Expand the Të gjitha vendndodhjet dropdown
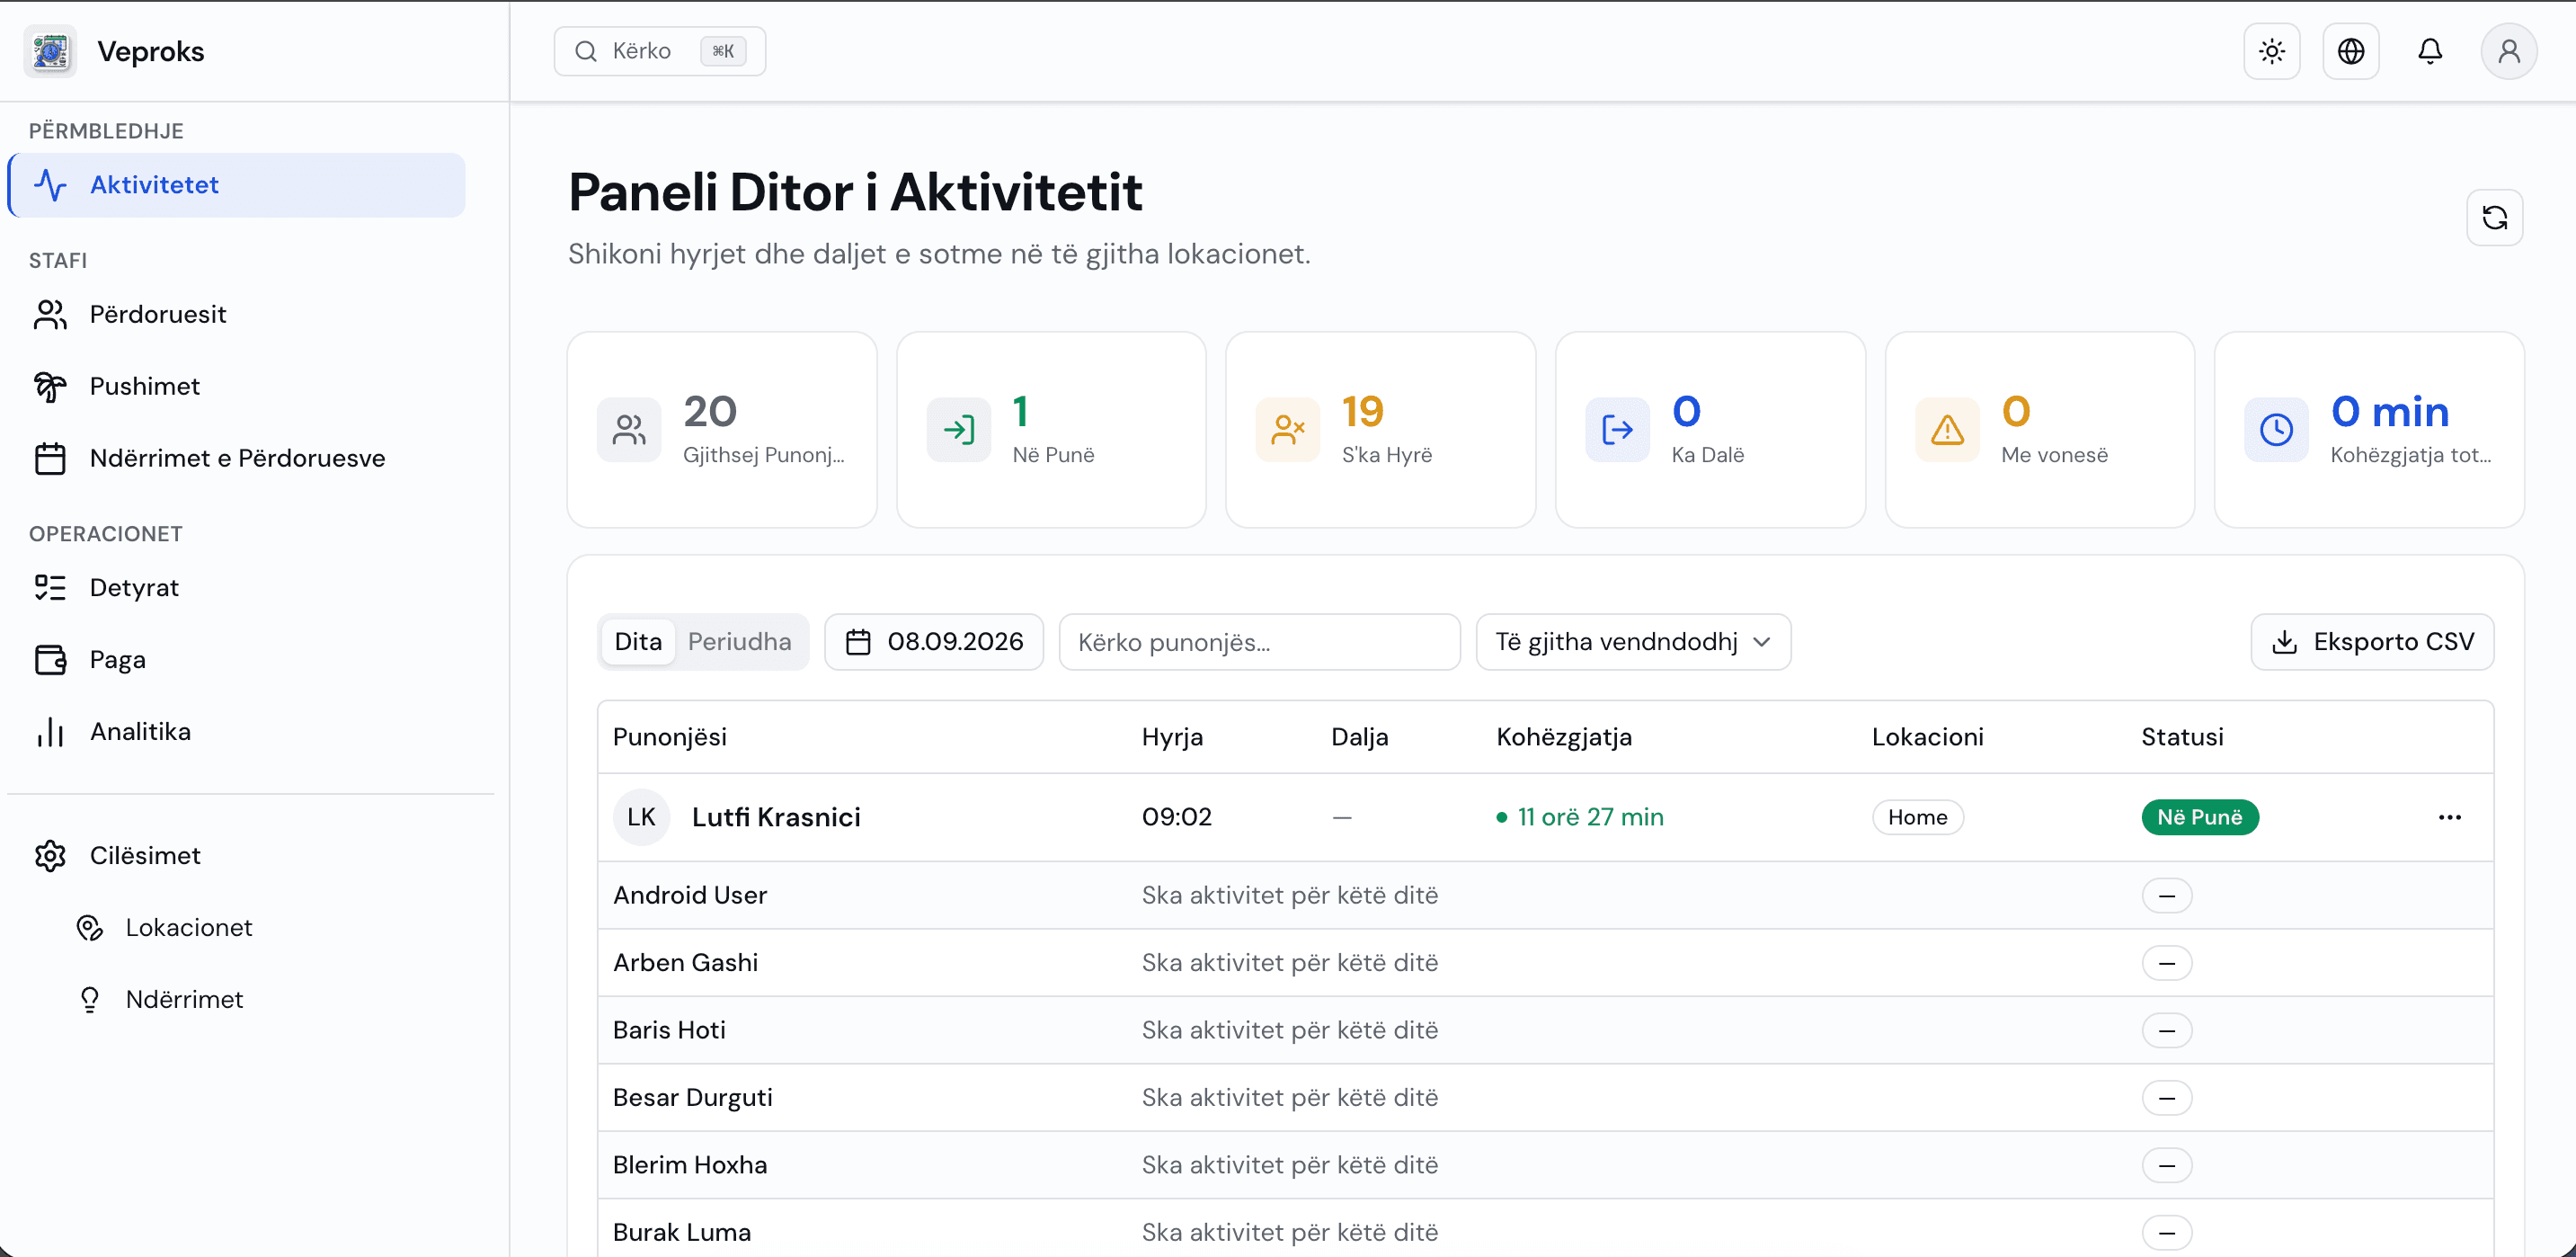This screenshot has width=2576, height=1257. click(1633, 641)
